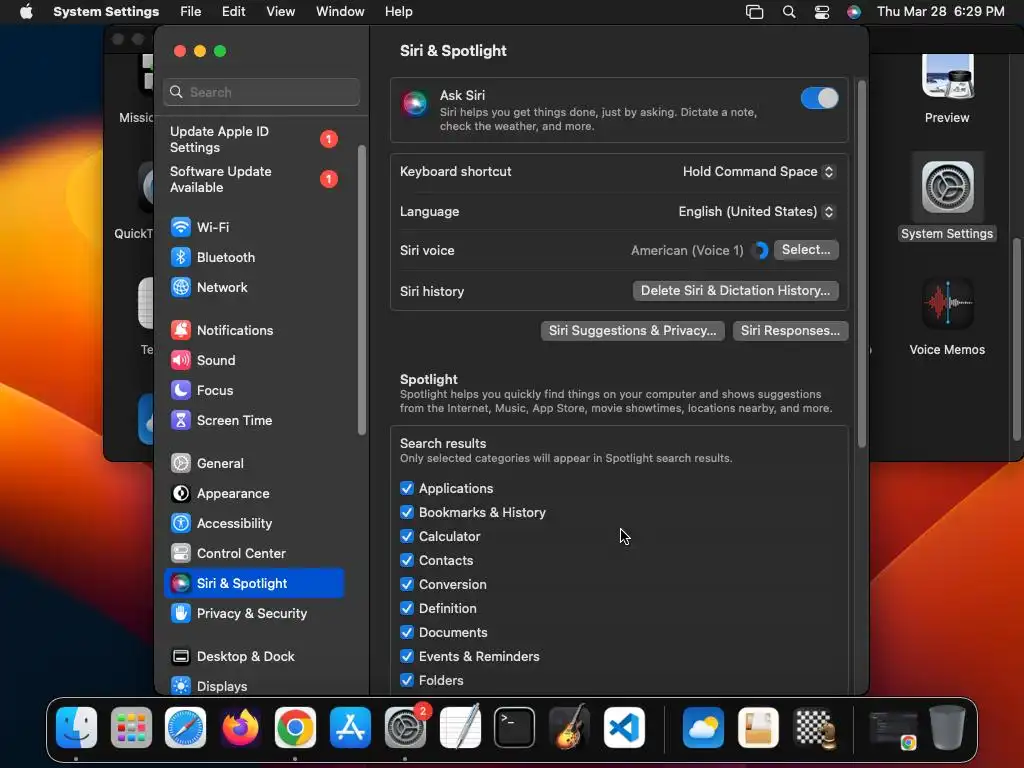
Task: Open the Window menu
Action: 340,12
